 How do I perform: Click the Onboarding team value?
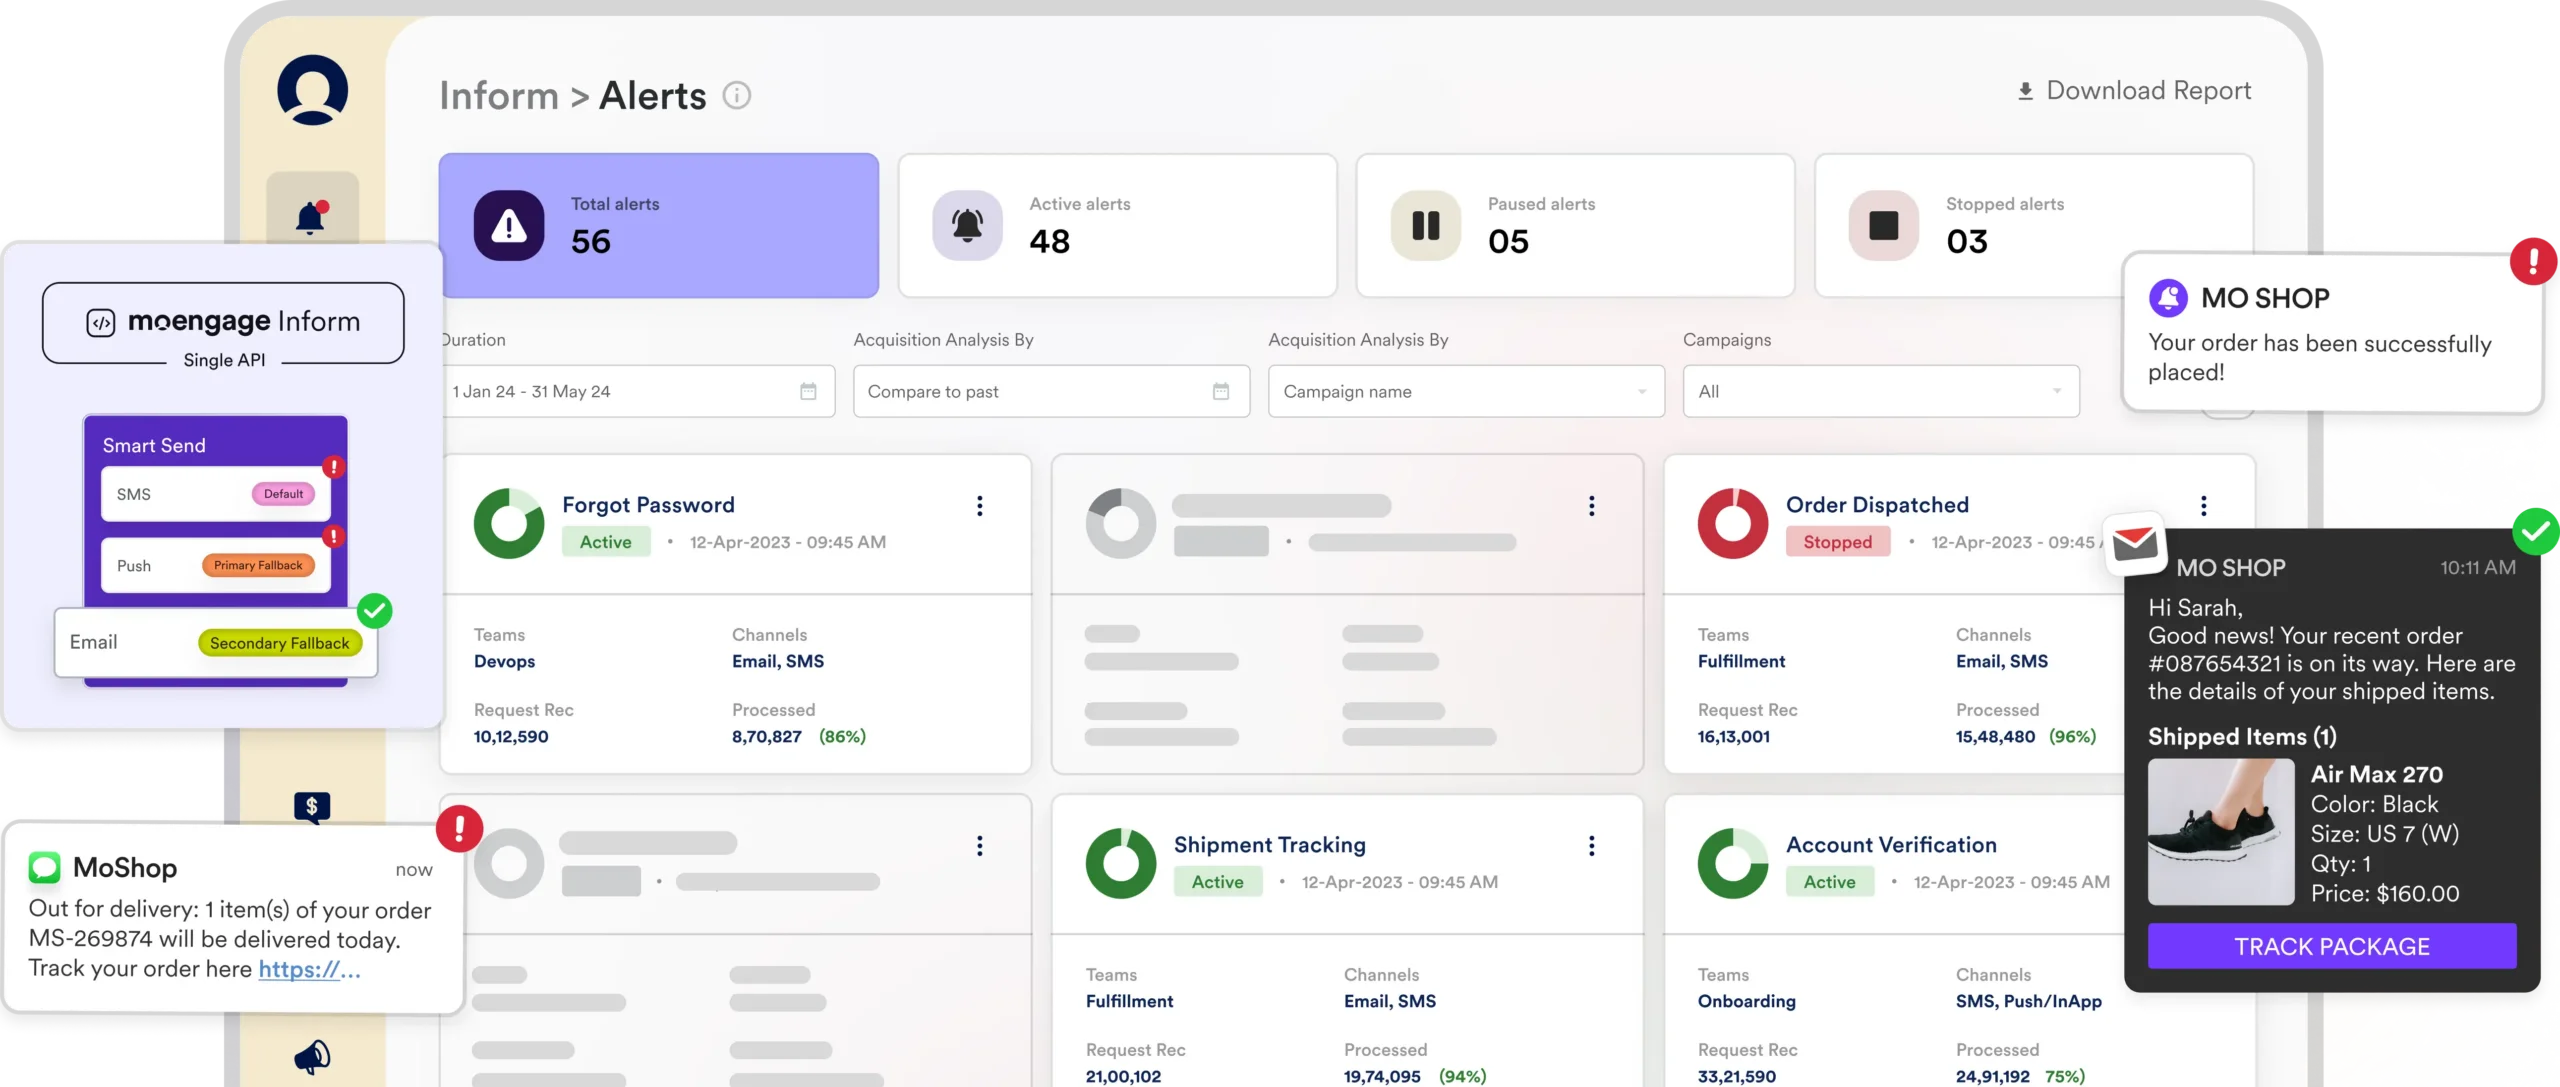point(1746,1001)
